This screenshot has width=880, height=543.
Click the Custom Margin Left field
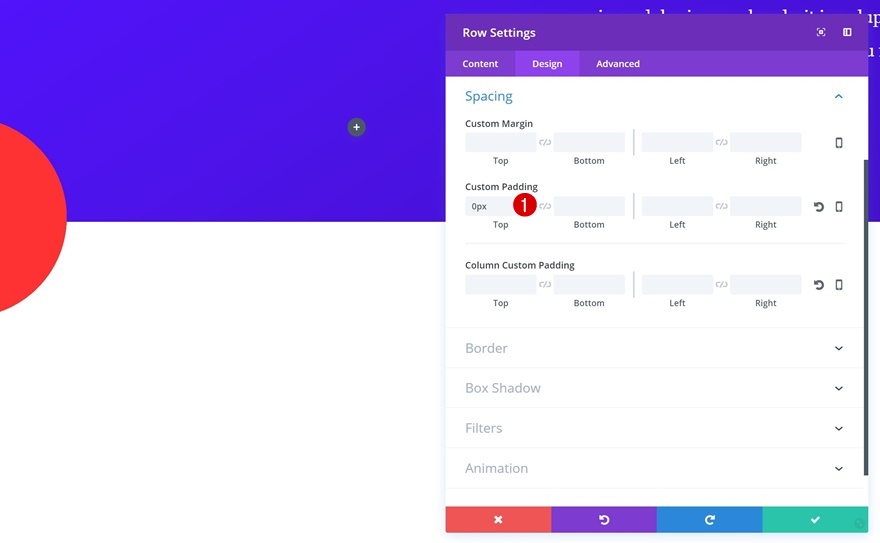tap(677, 142)
